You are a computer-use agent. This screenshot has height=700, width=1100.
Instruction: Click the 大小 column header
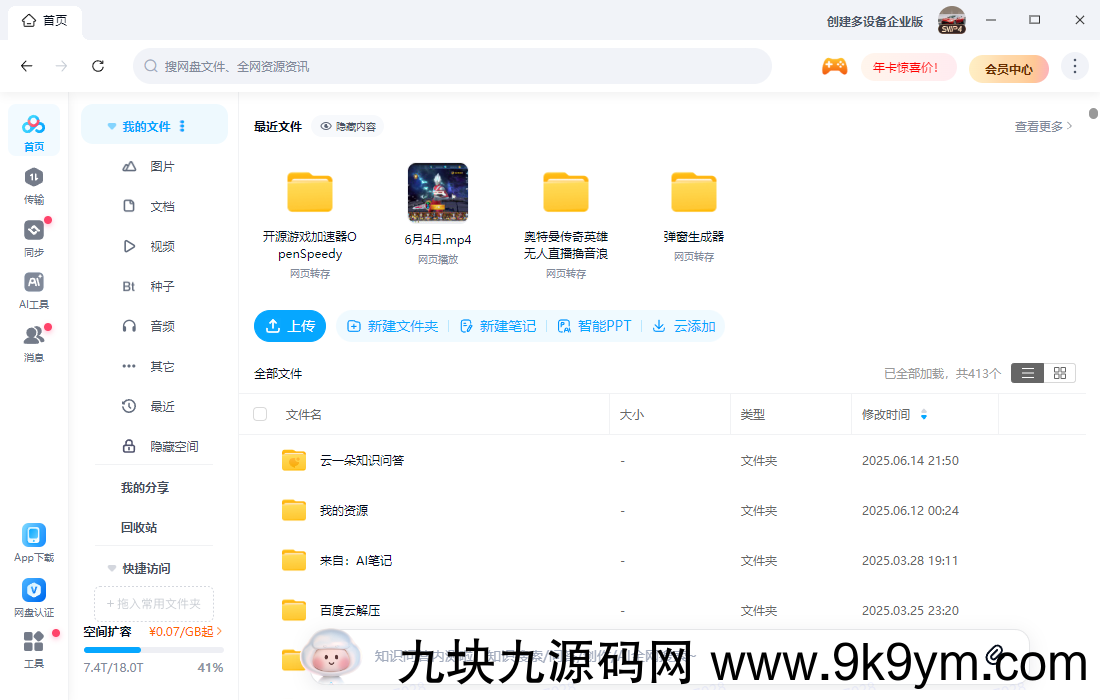631,415
